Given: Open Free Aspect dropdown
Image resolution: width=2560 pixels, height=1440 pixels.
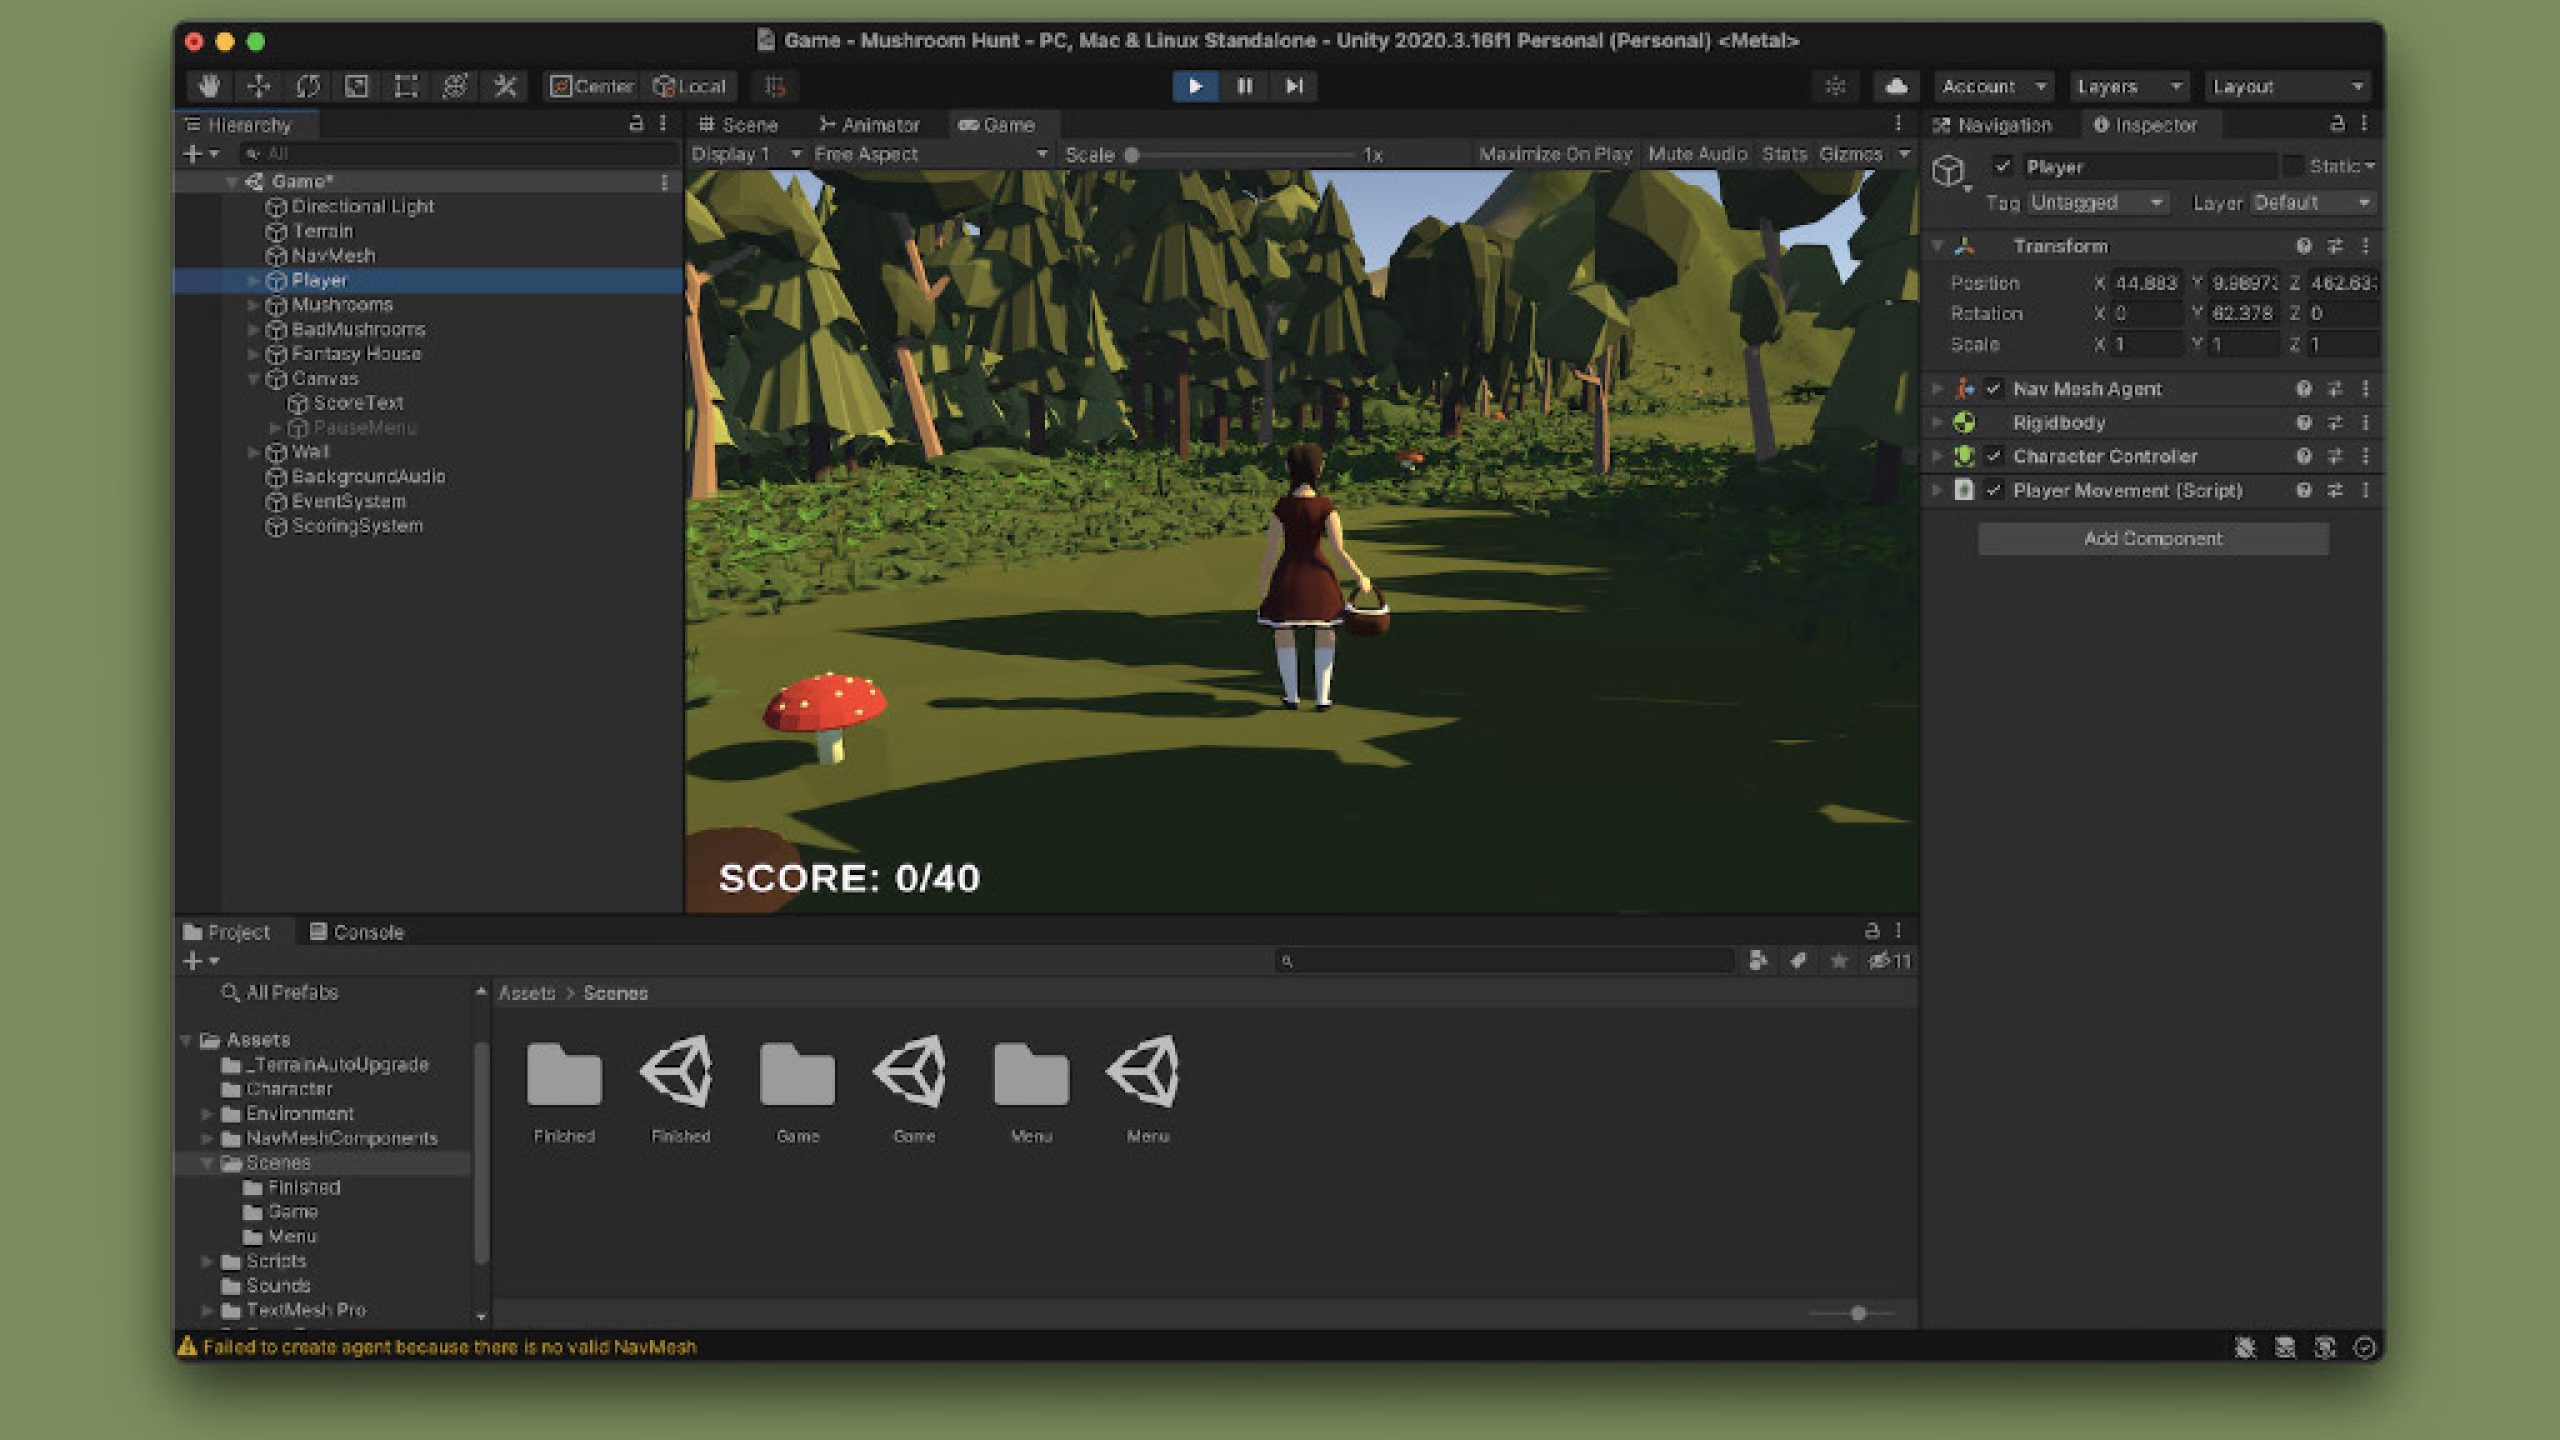Looking at the screenshot, I should [930, 154].
